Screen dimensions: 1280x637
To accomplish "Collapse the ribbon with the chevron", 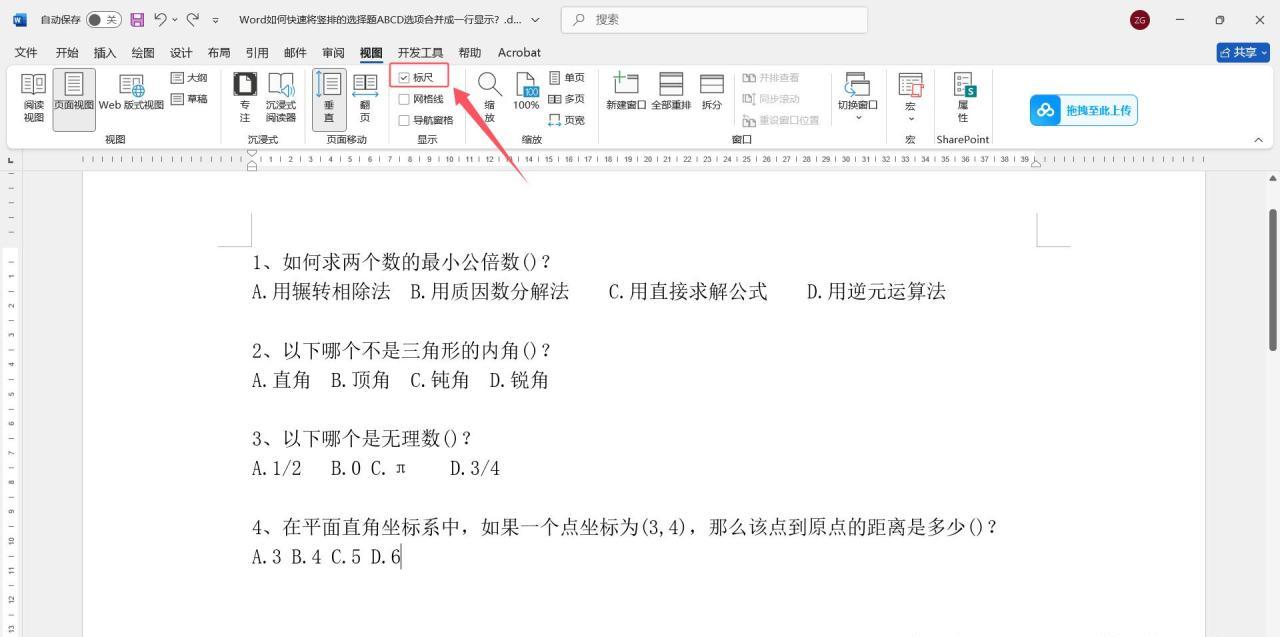I will 1258,140.
